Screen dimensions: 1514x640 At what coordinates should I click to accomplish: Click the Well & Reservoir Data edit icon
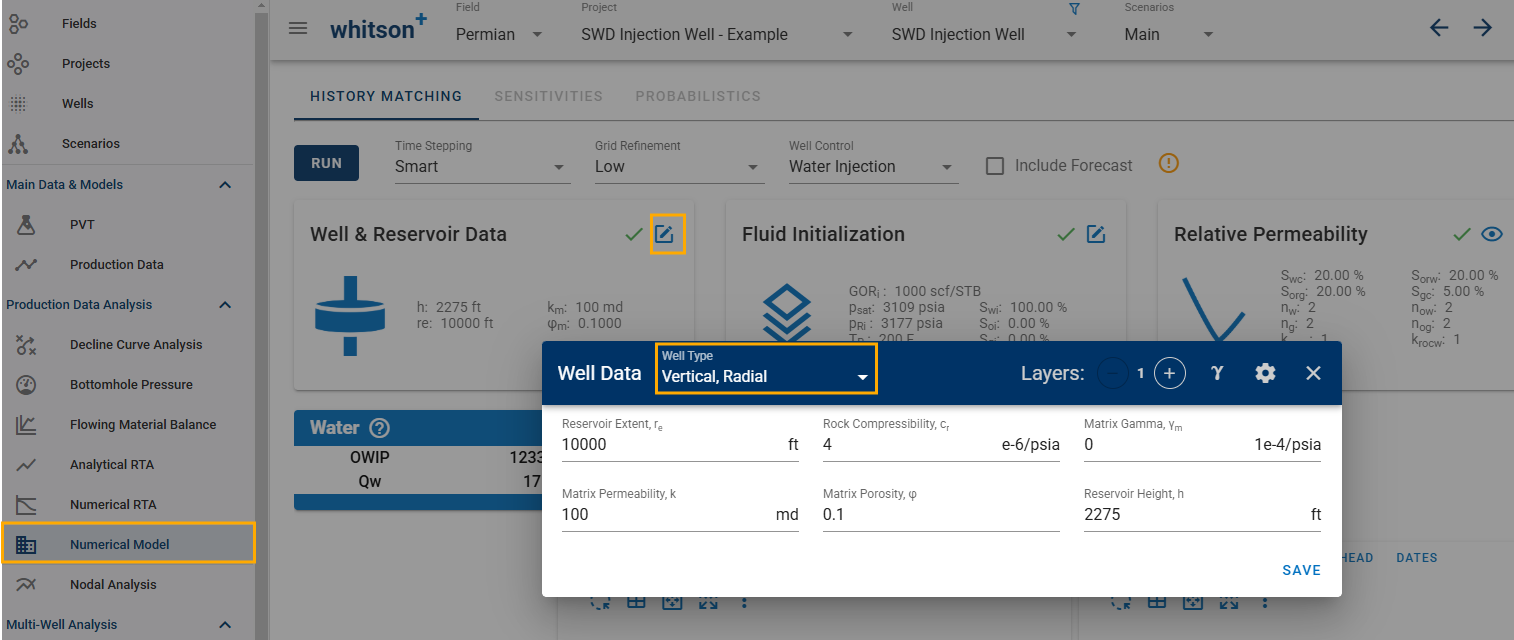coord(666,235)
